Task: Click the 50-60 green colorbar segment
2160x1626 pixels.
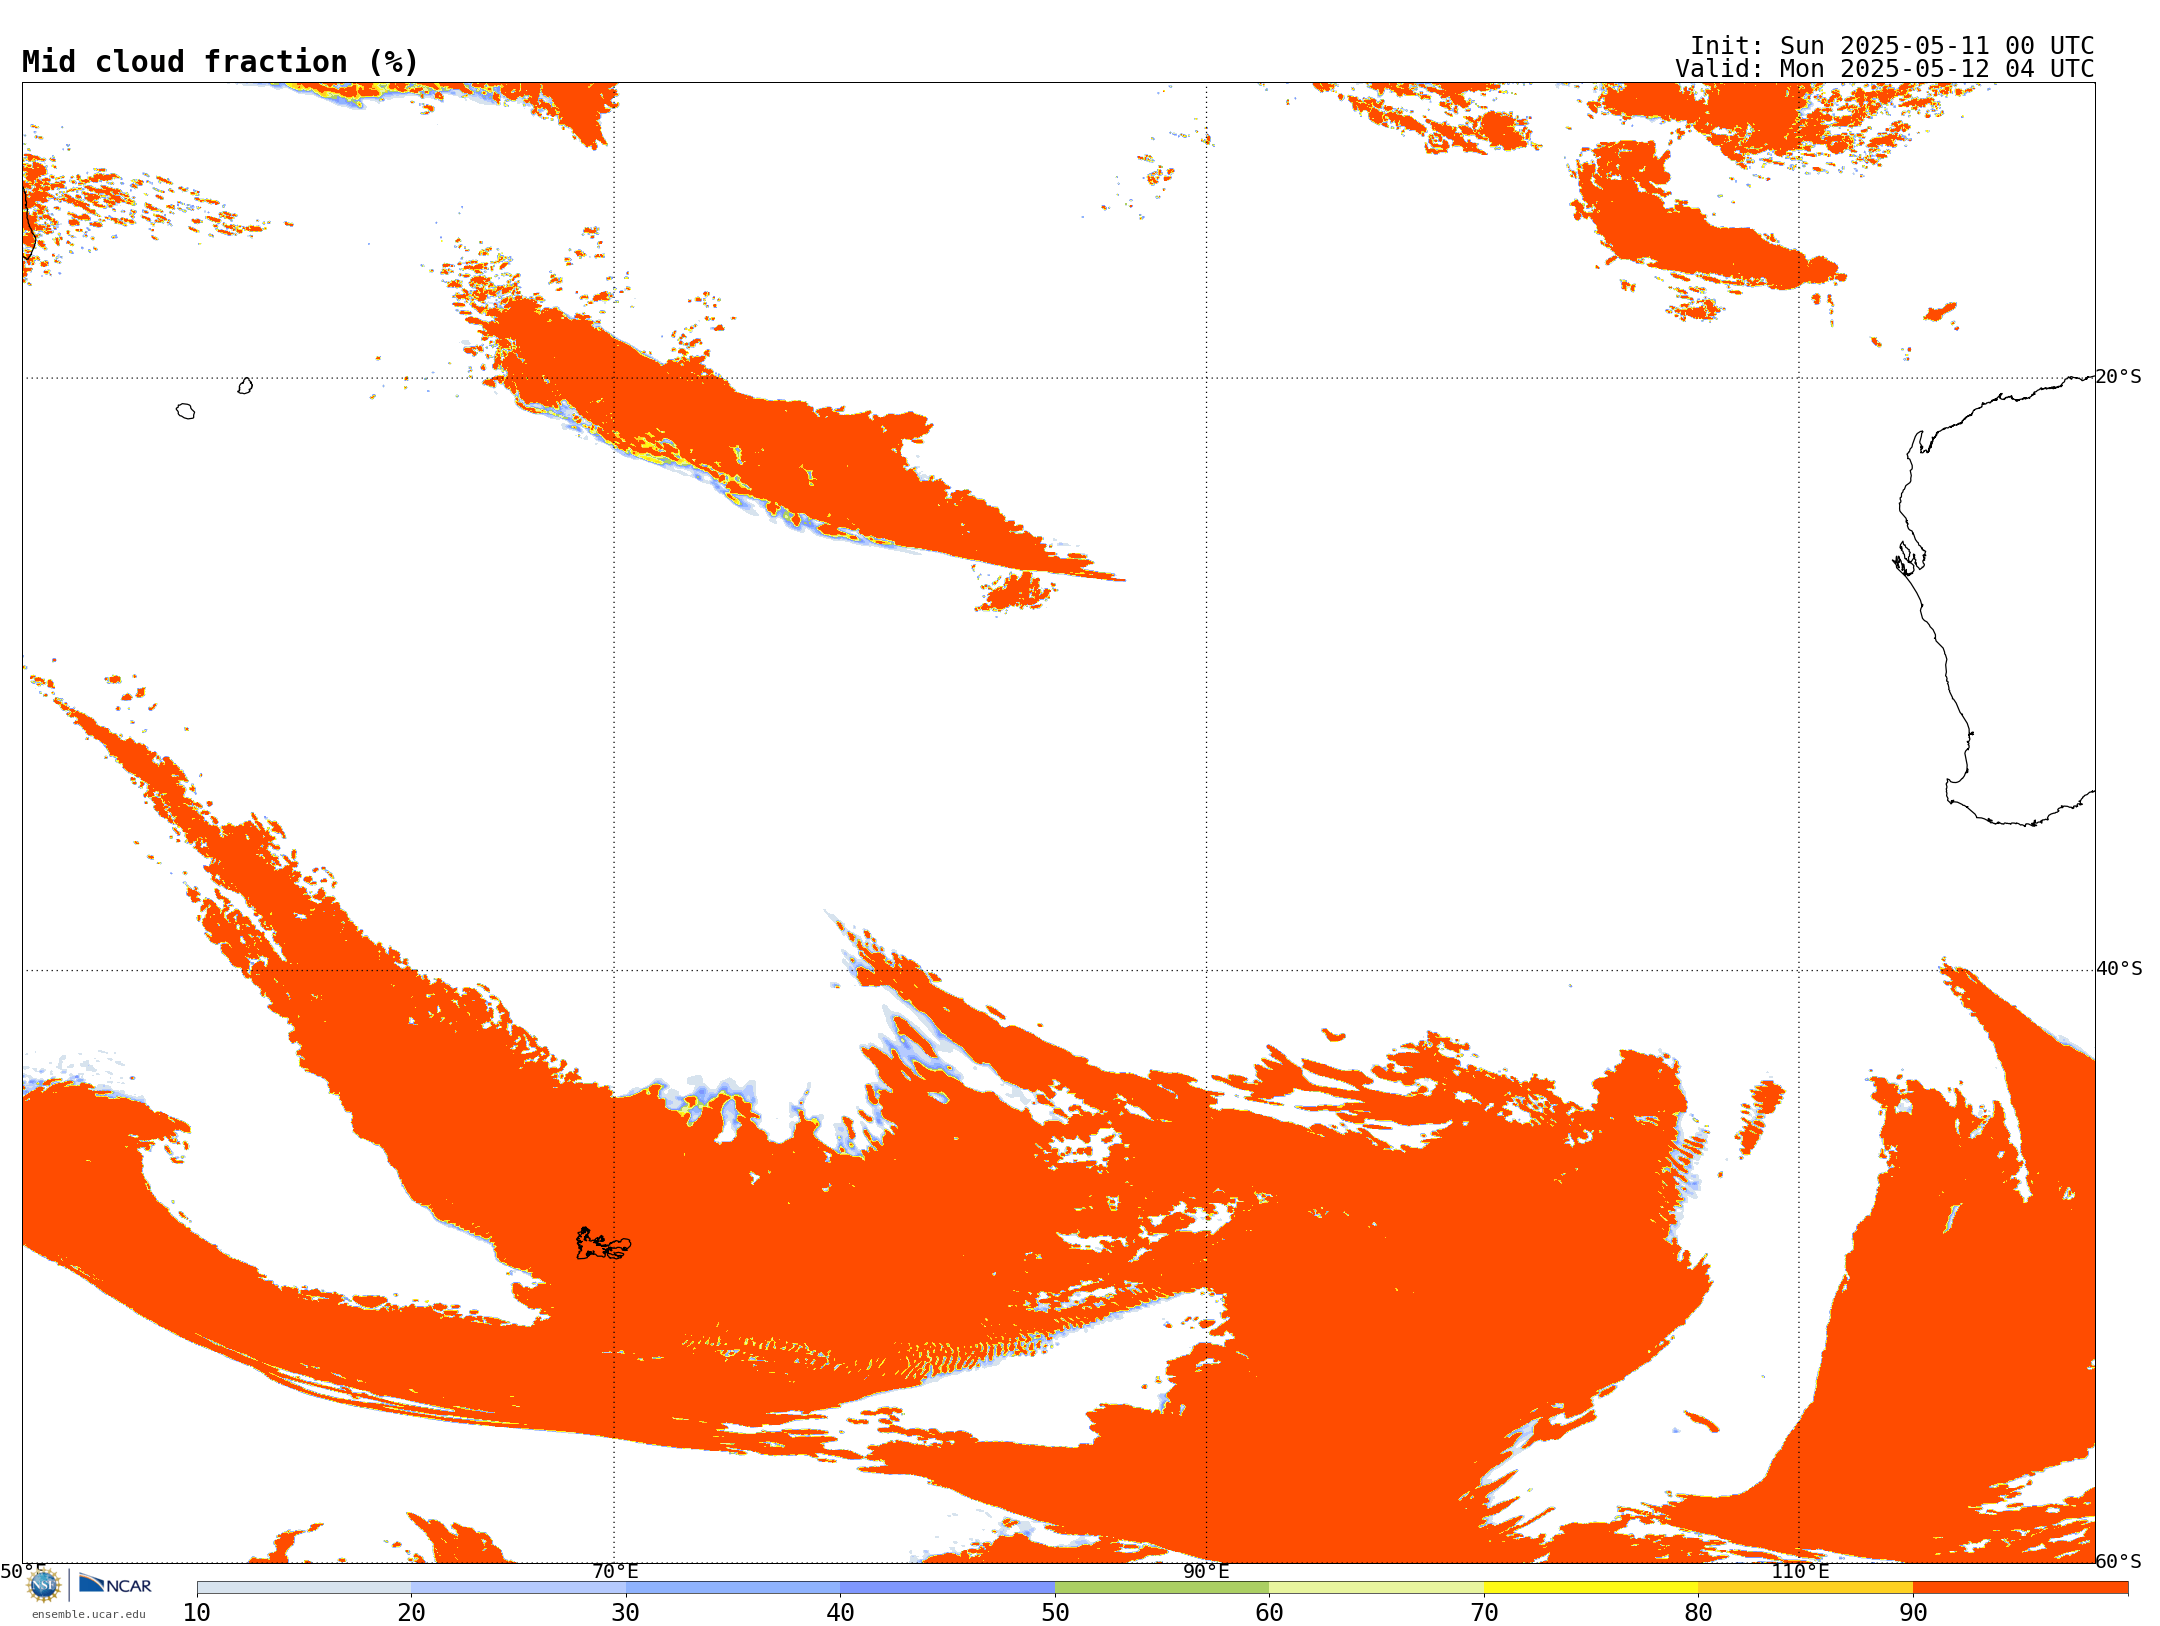Action: pyautogui.click(x=1162, y=1588)
